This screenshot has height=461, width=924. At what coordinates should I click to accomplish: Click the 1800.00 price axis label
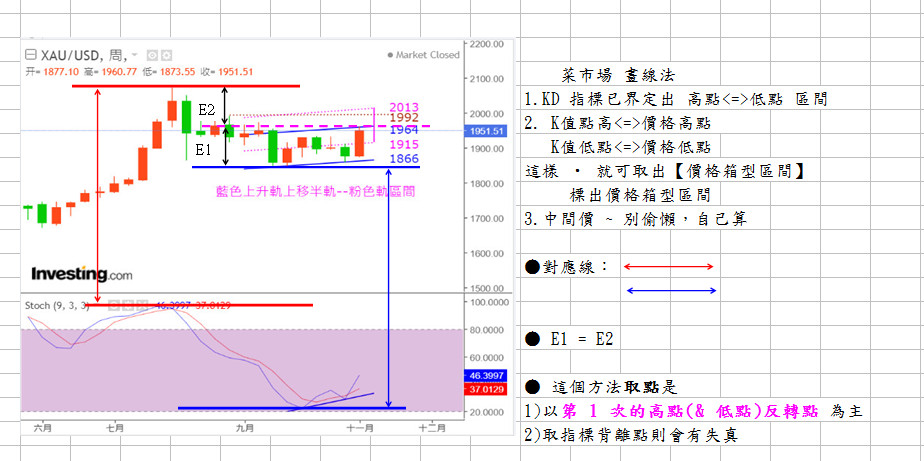[486, 183]
